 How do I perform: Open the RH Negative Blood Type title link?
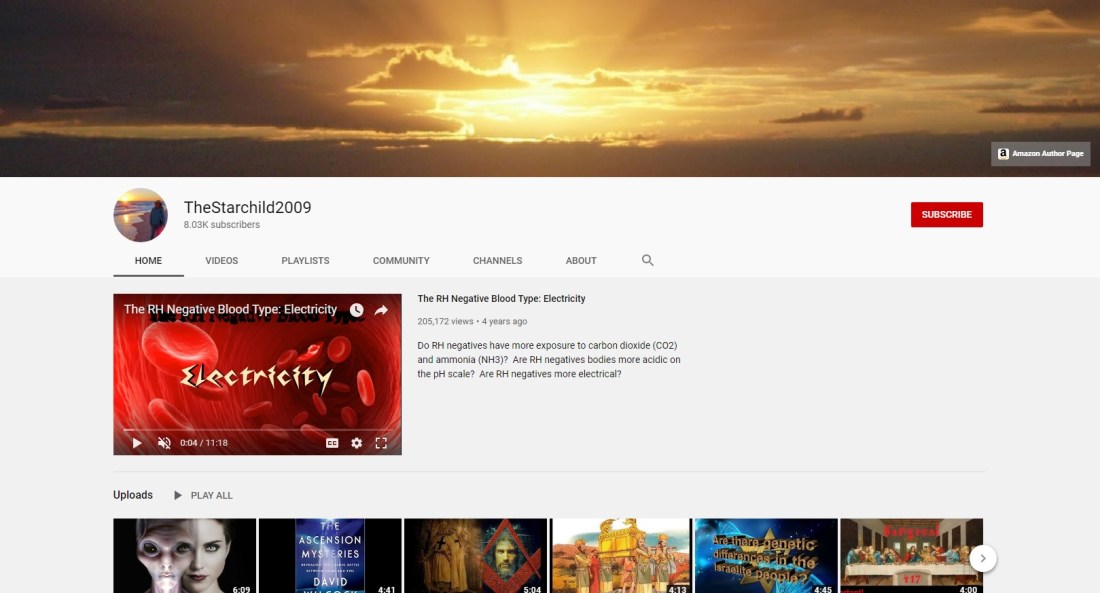point(501,299)
